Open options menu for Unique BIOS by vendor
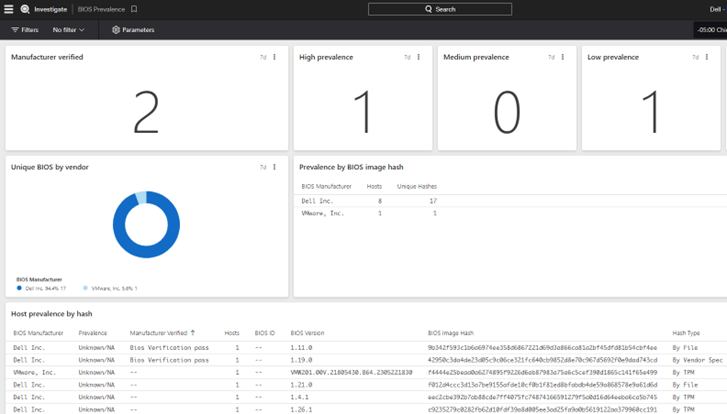Image resolution: width=727 pixels, height=414 pixels. point(275,167)
